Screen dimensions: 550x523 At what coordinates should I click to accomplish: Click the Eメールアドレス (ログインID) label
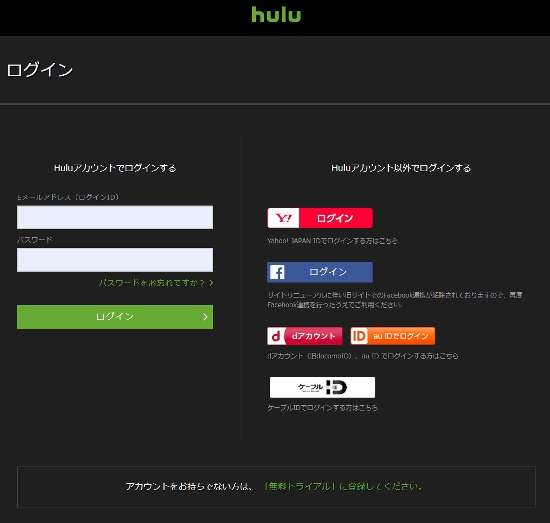(x=68, y=197)
